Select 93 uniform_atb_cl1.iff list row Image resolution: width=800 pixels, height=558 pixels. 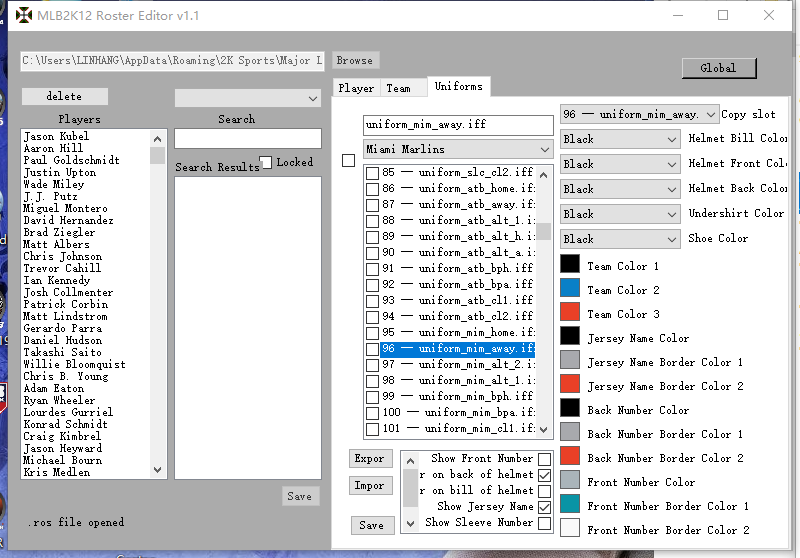click(458, 300)
